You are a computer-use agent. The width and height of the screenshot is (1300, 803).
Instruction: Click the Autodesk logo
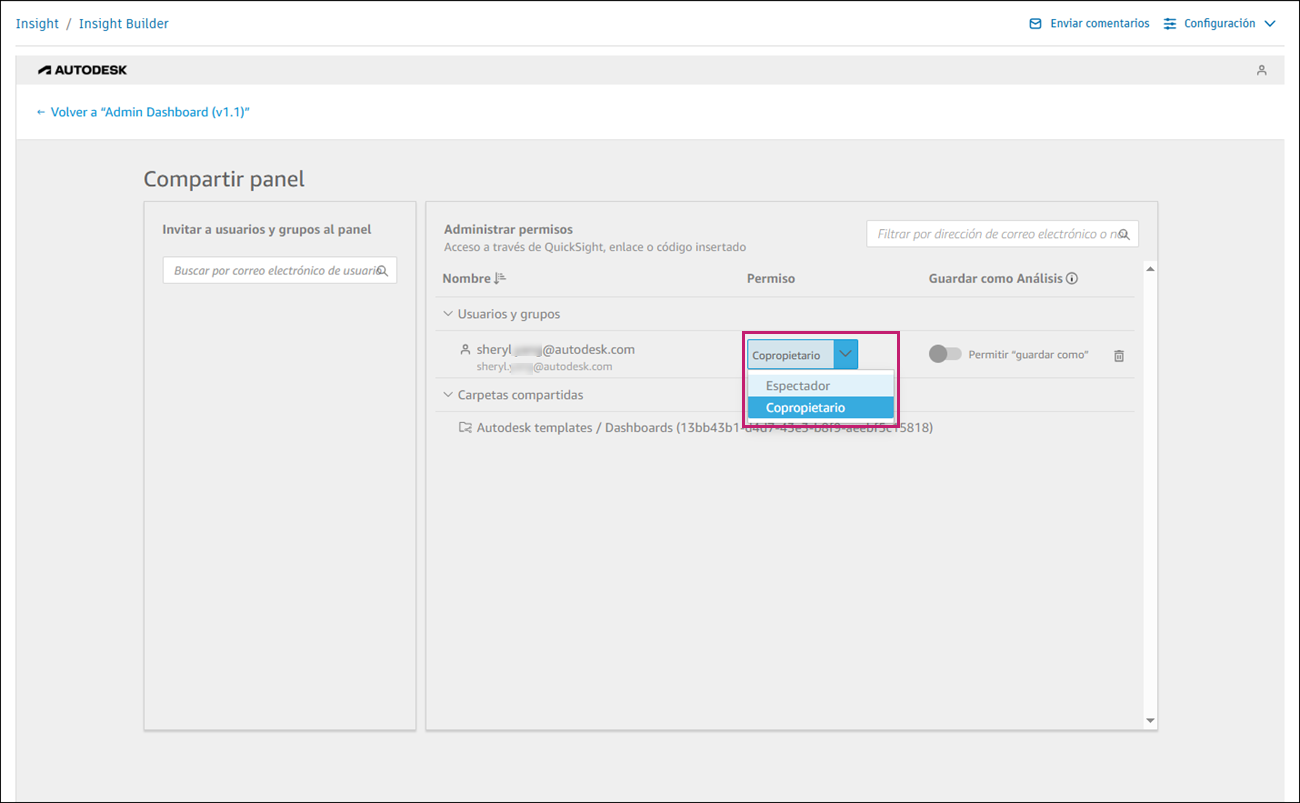point(83,70)
